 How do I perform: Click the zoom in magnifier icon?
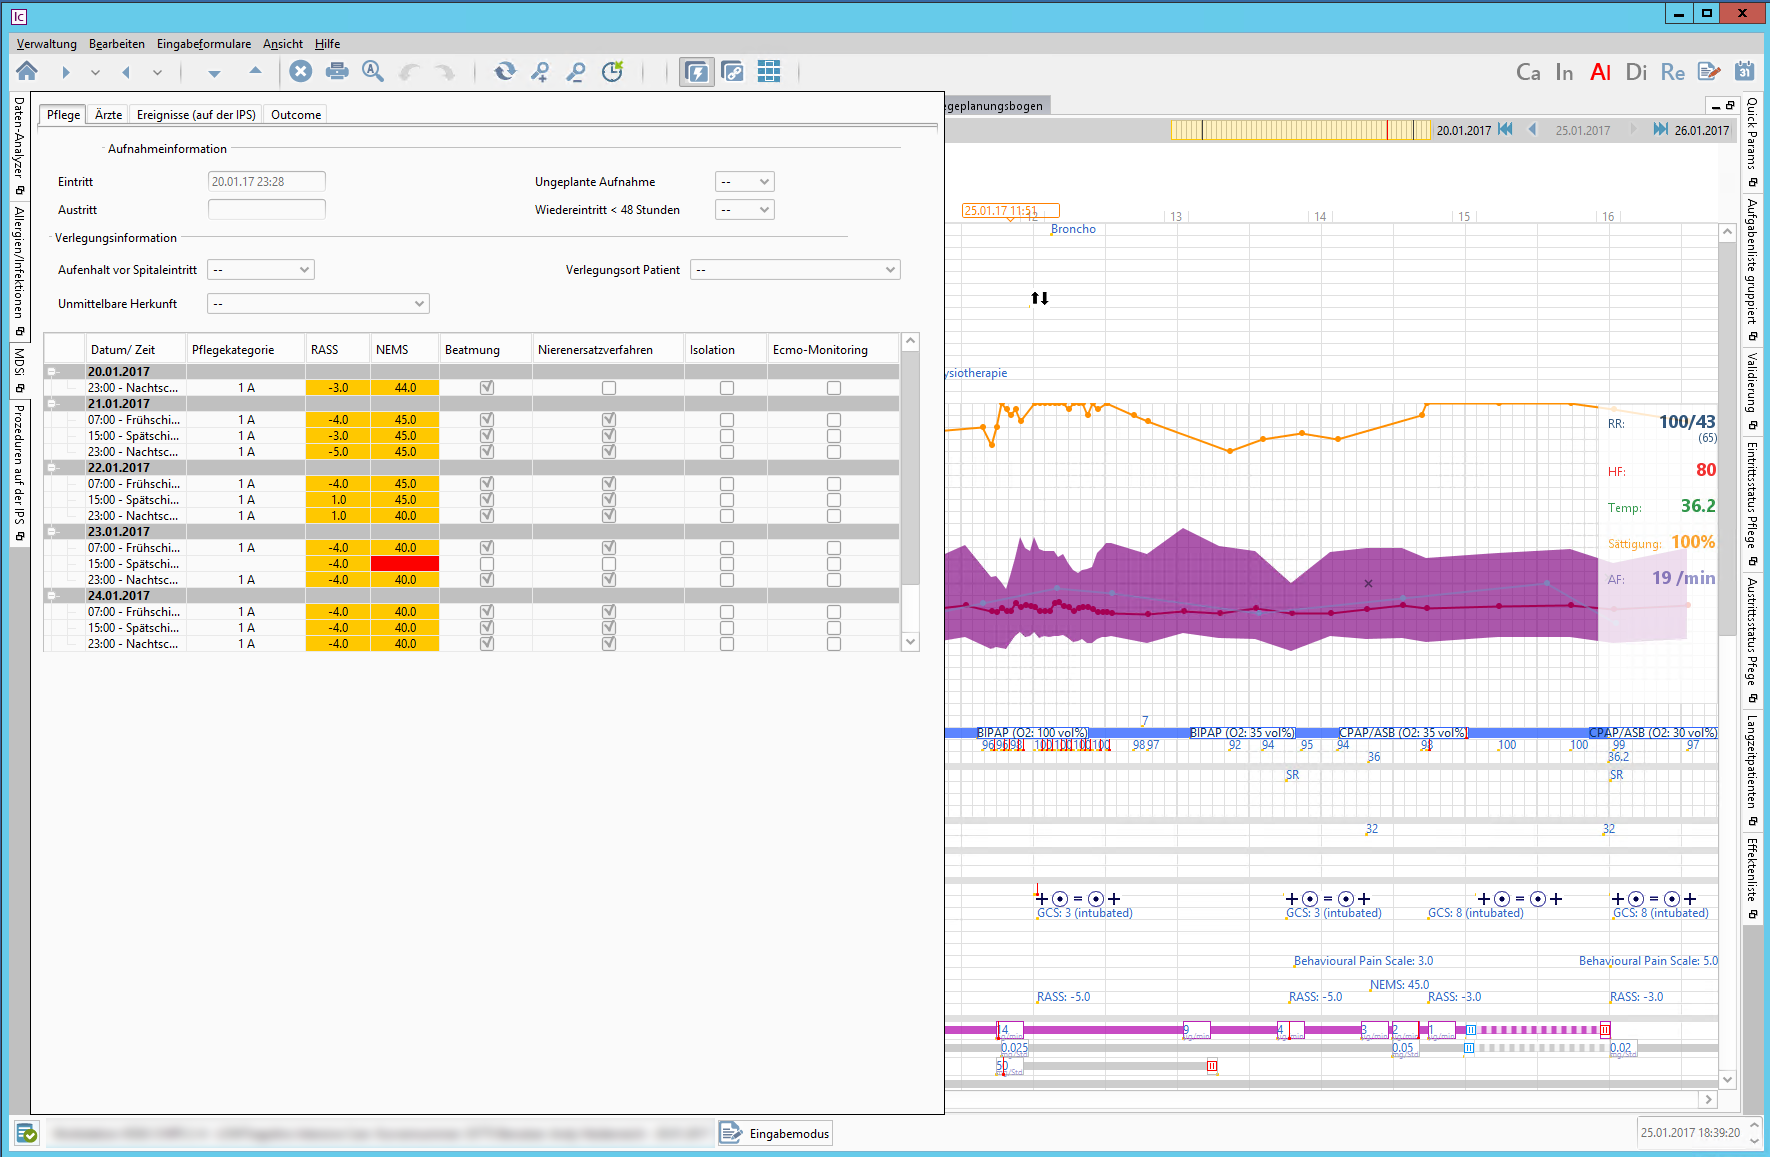(x=540, y=71)
